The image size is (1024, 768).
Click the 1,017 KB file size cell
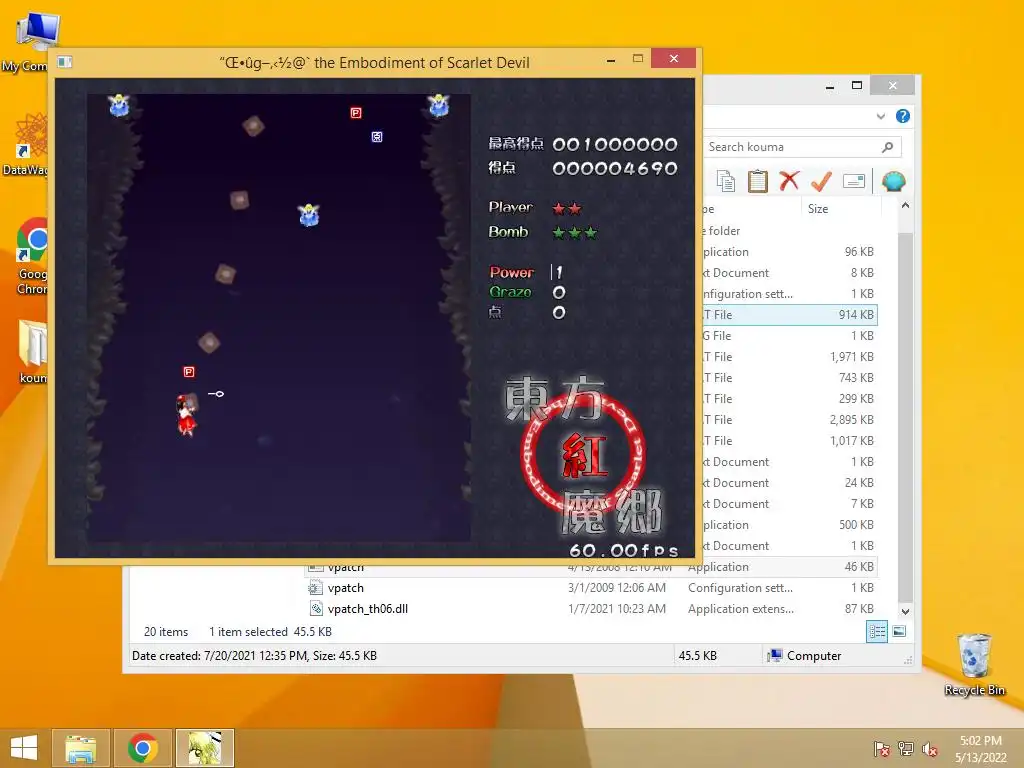click(852, 441)
